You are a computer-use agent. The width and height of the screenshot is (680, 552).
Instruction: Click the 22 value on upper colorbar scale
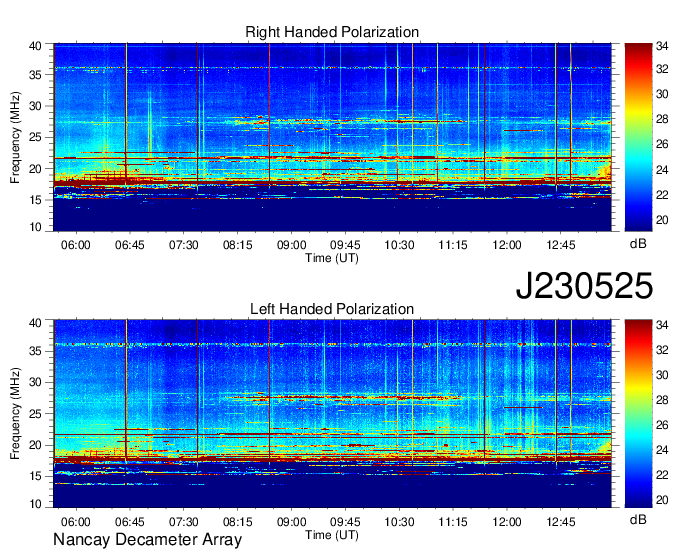(x=662, y=195)
